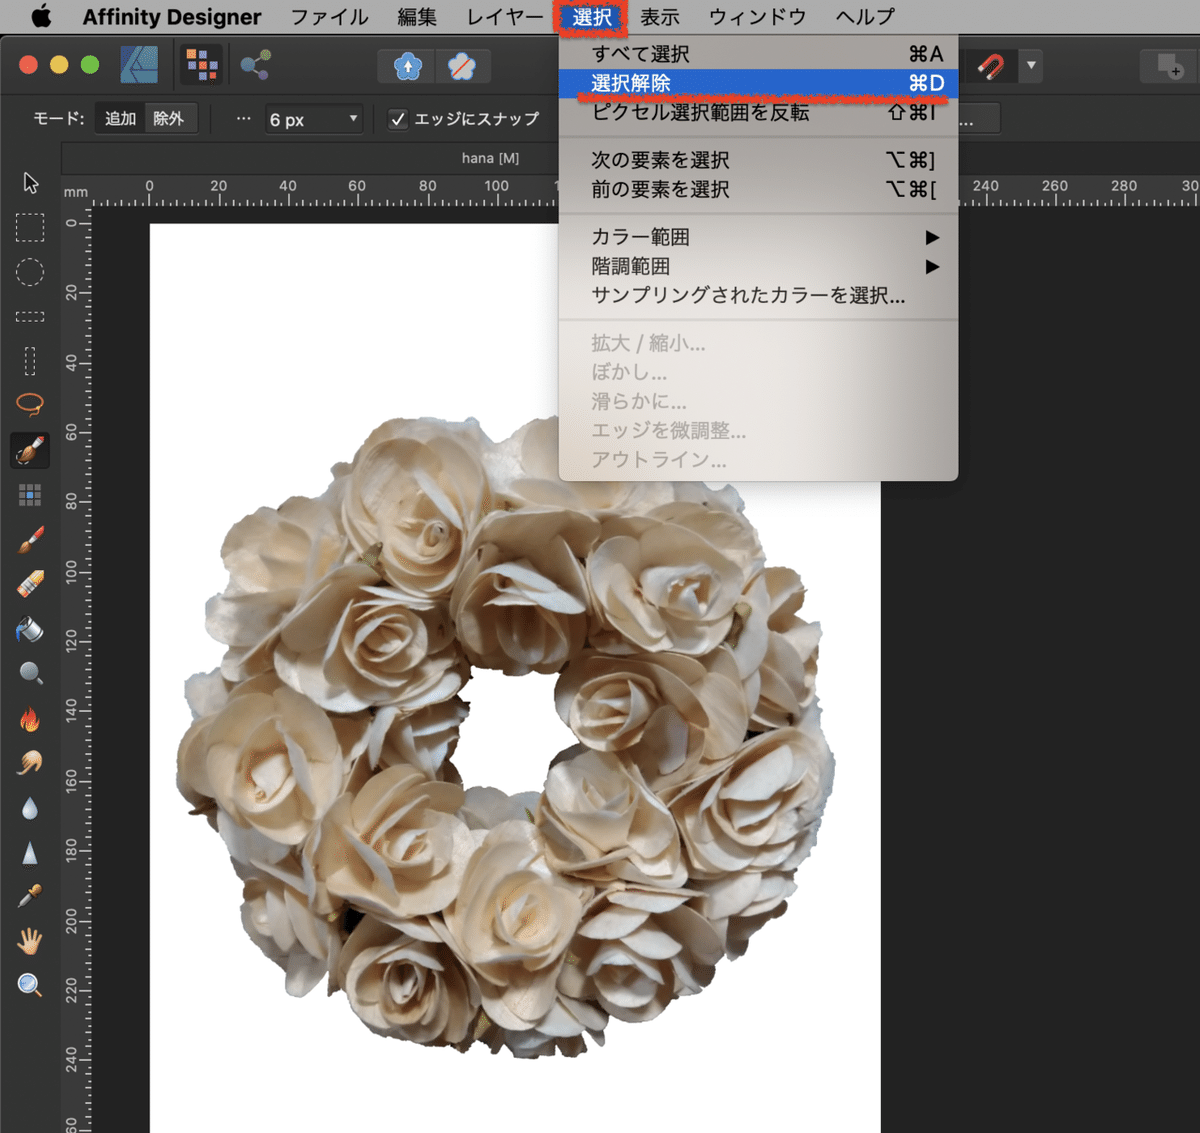1200x1133 pixels.
Task: Choose ピクセル選択範囲を反転
Action: tap(758, 112)
